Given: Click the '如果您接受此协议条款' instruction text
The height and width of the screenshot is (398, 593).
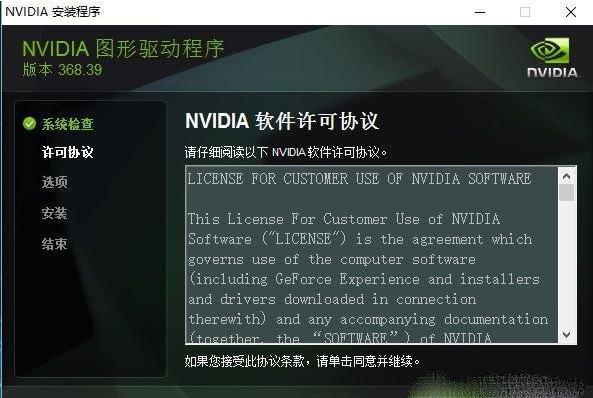Looking at the screenshot, I should 302,361.
